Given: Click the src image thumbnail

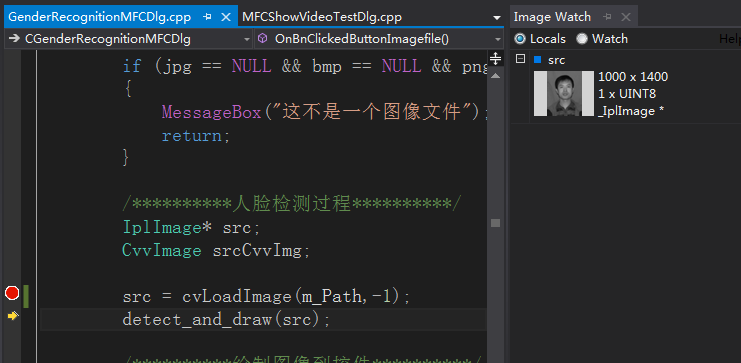Looking at the screenshot, I should (564, 94).
